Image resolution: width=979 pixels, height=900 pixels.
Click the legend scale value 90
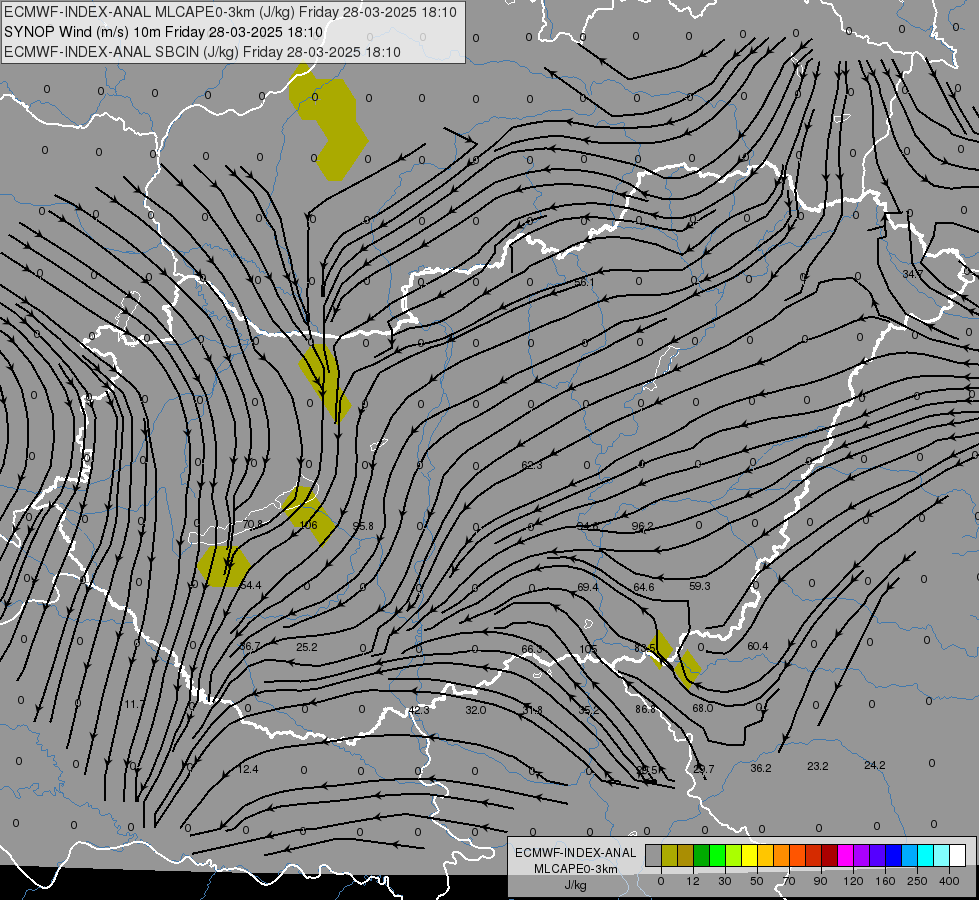tap(820, 881)
